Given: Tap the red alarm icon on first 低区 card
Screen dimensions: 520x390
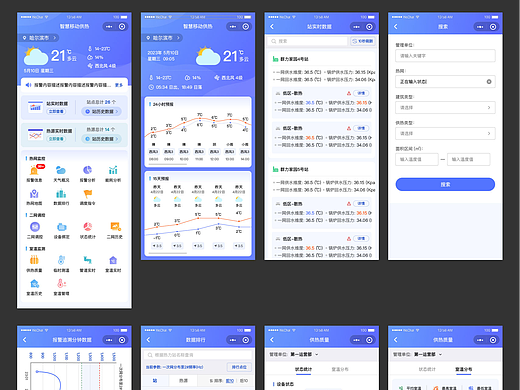Looking at the screenshot, I should coord(348,93).
